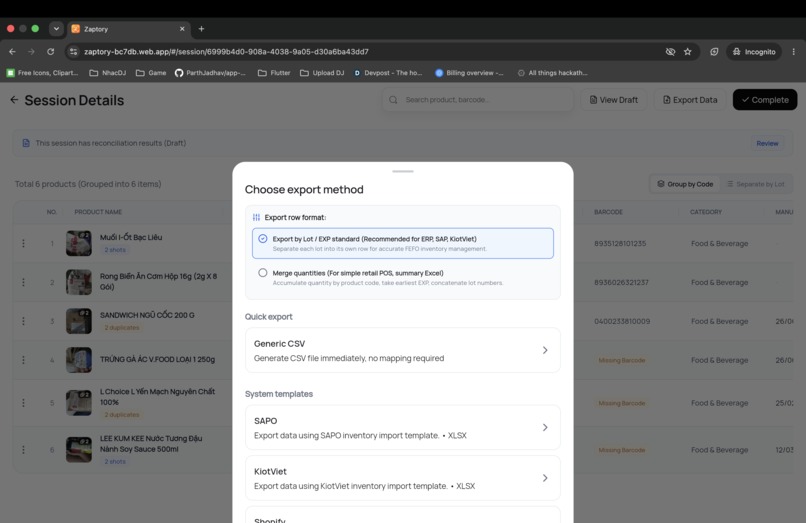The width and height of the screenshot is (806, 523).
Task: Open the row menu for LEE KUM KEE
Action: [23, 449]
